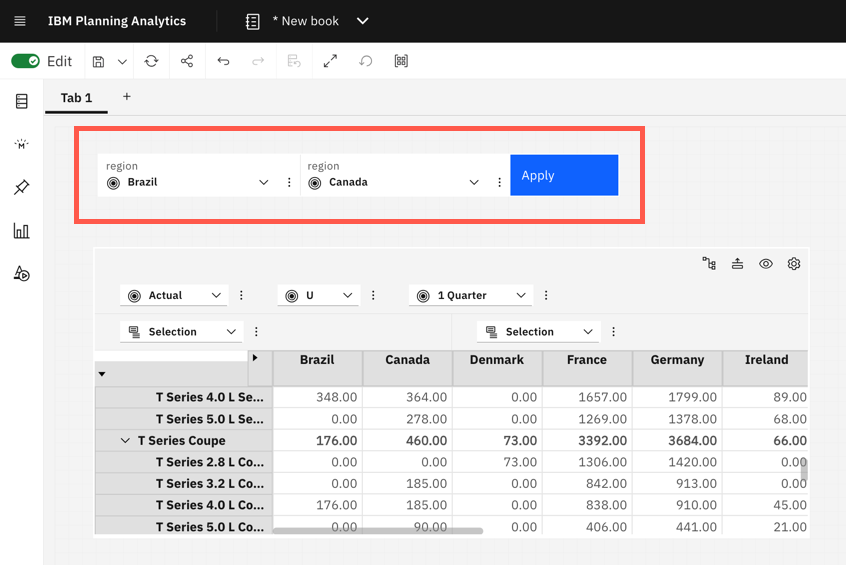Screen dimensions: 846x565
Task: Click the full screen expand icon
Action: coord(330,61)
